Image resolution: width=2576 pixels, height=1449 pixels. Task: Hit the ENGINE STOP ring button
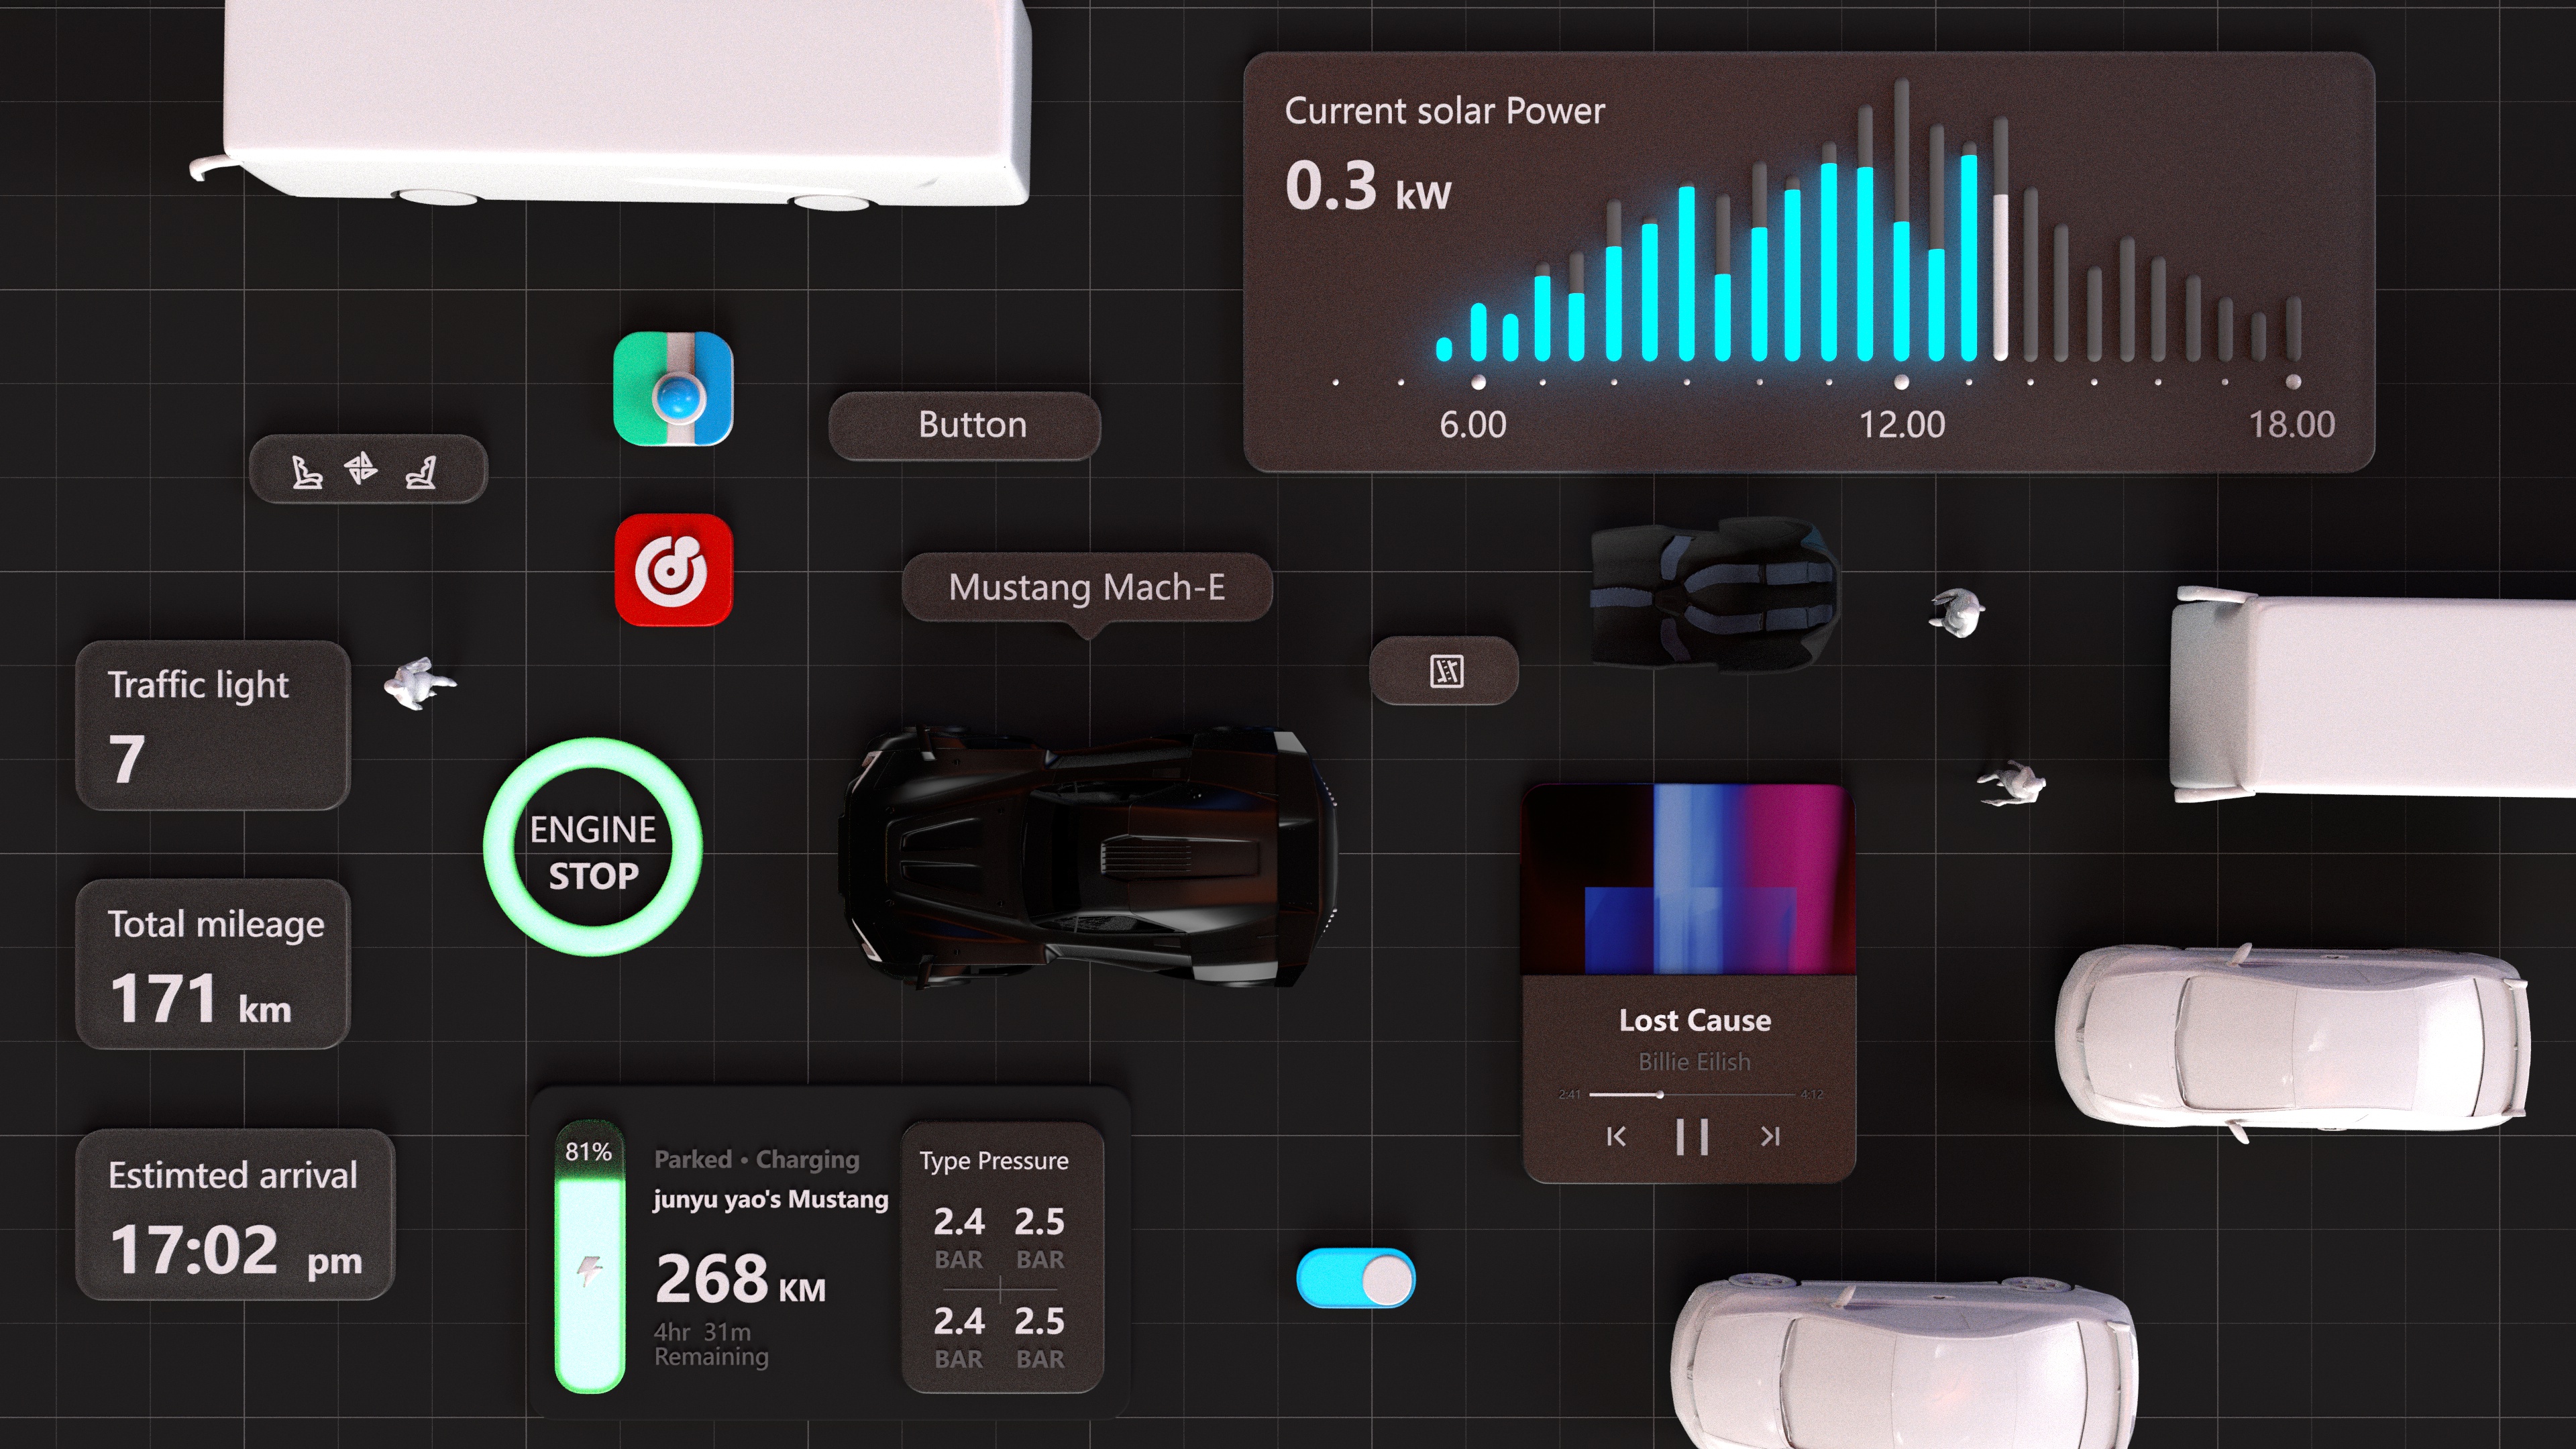pyautogui.click(x=593, y=847)
